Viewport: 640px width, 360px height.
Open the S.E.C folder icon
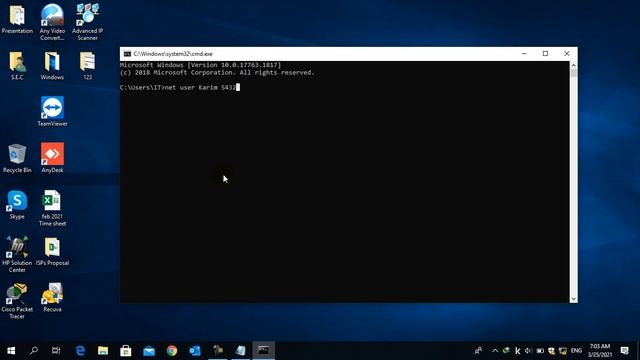tap(17, 65)
